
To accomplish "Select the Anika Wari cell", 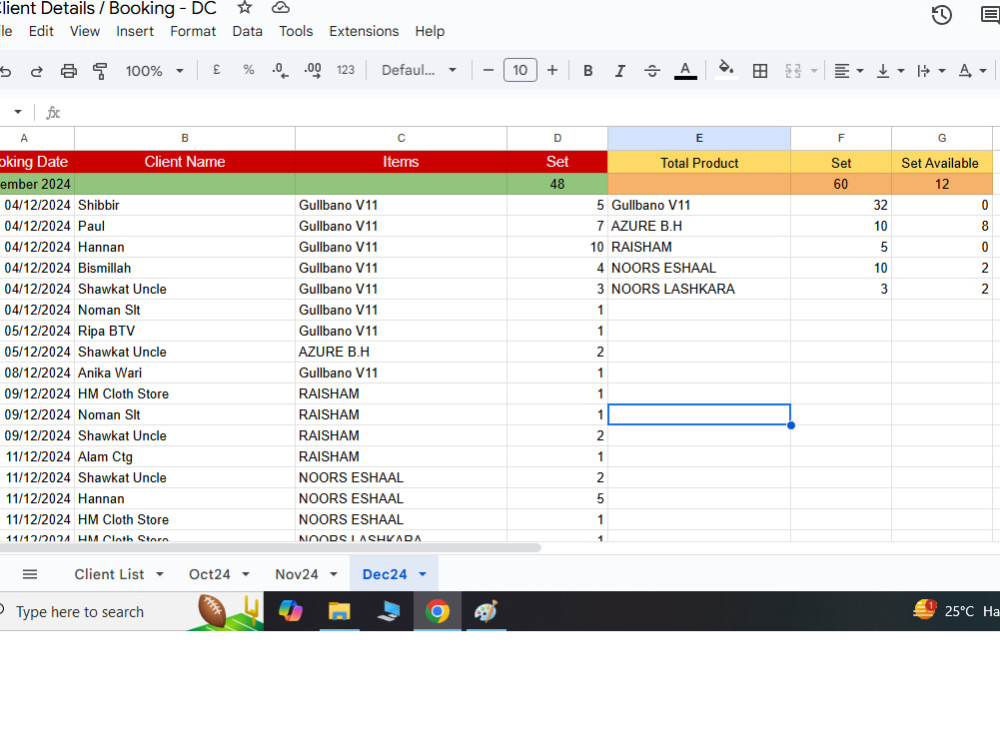I will (184, 372).
